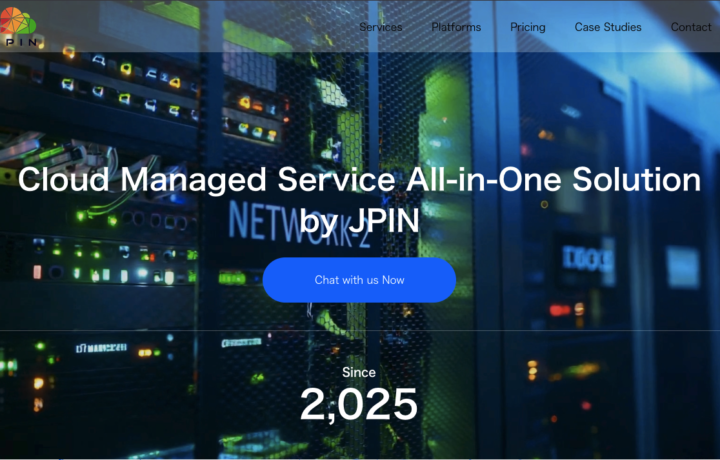Click the 2,025 counter number
This screenshot has width=720, height=460.
(x=359, y=404)
